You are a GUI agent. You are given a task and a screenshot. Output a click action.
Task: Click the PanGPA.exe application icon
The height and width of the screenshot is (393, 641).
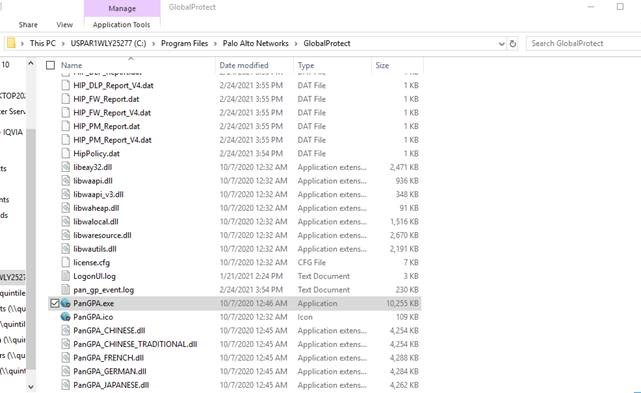(66, 303)
